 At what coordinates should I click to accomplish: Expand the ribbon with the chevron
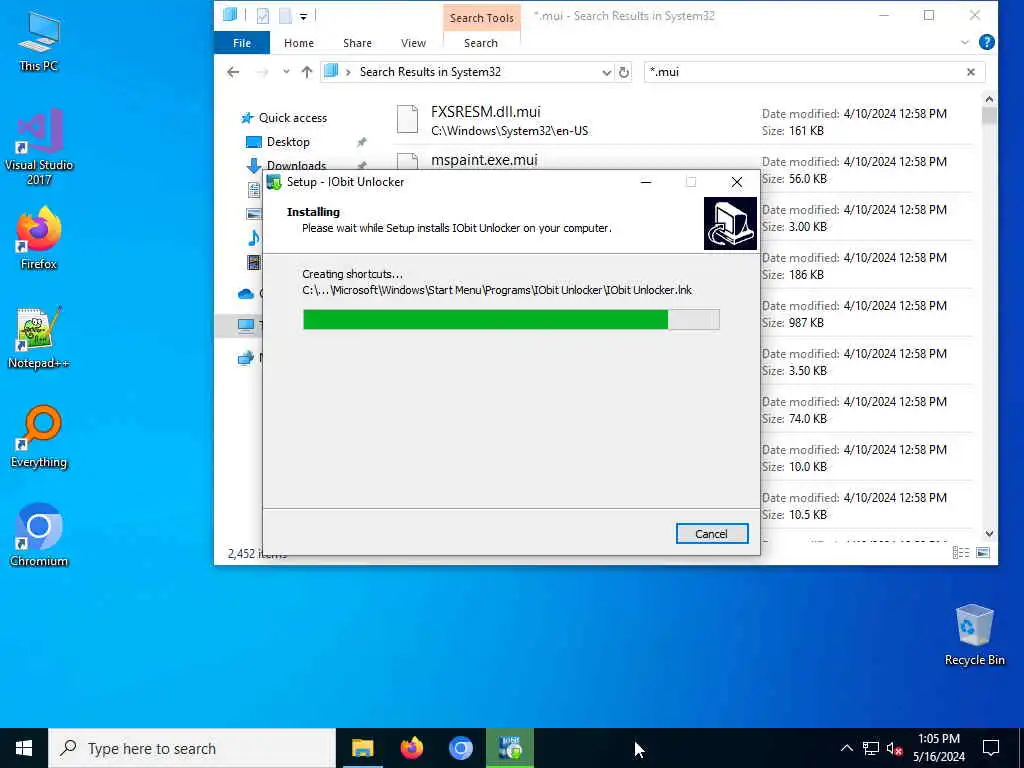965,42
